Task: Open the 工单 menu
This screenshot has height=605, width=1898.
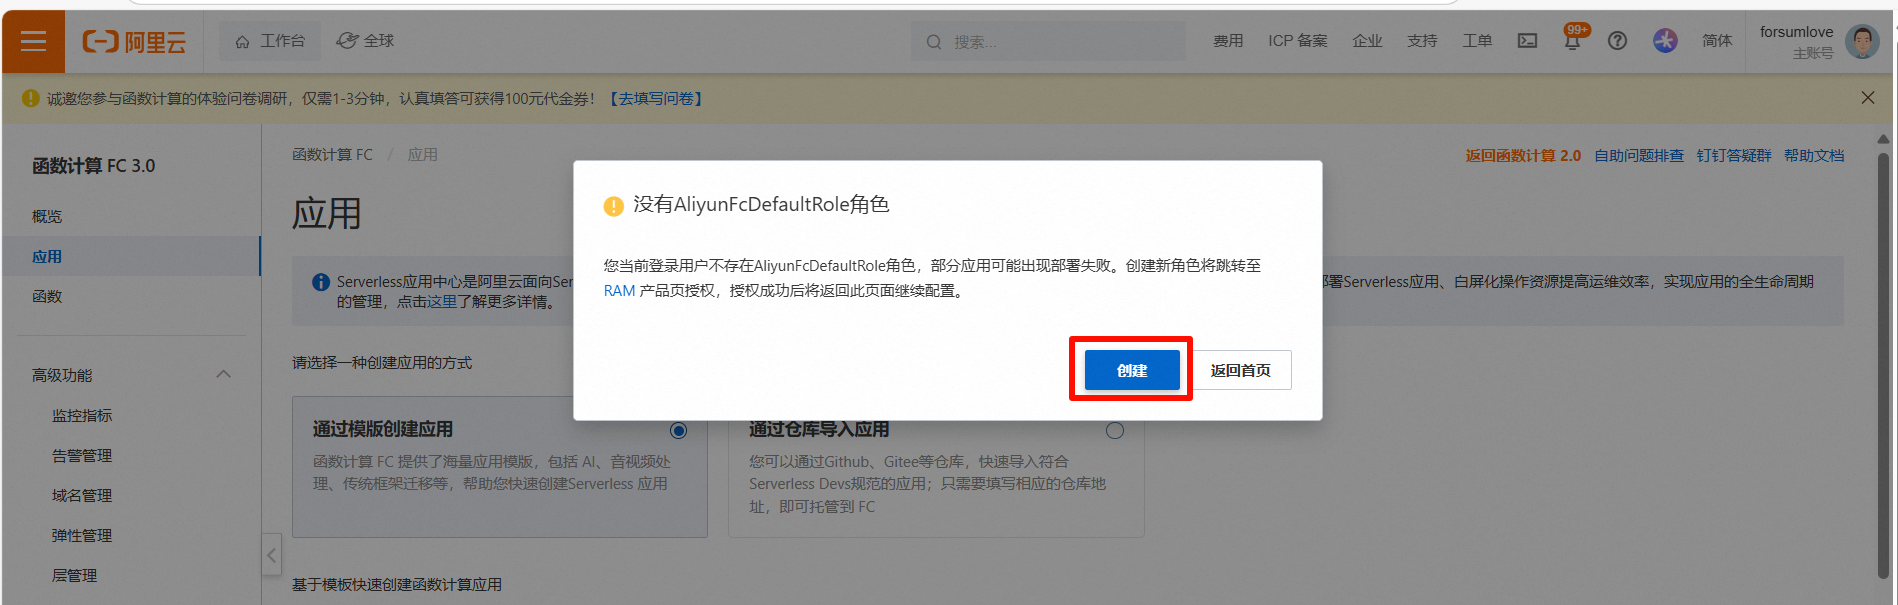Action: tap(1477, 41)
